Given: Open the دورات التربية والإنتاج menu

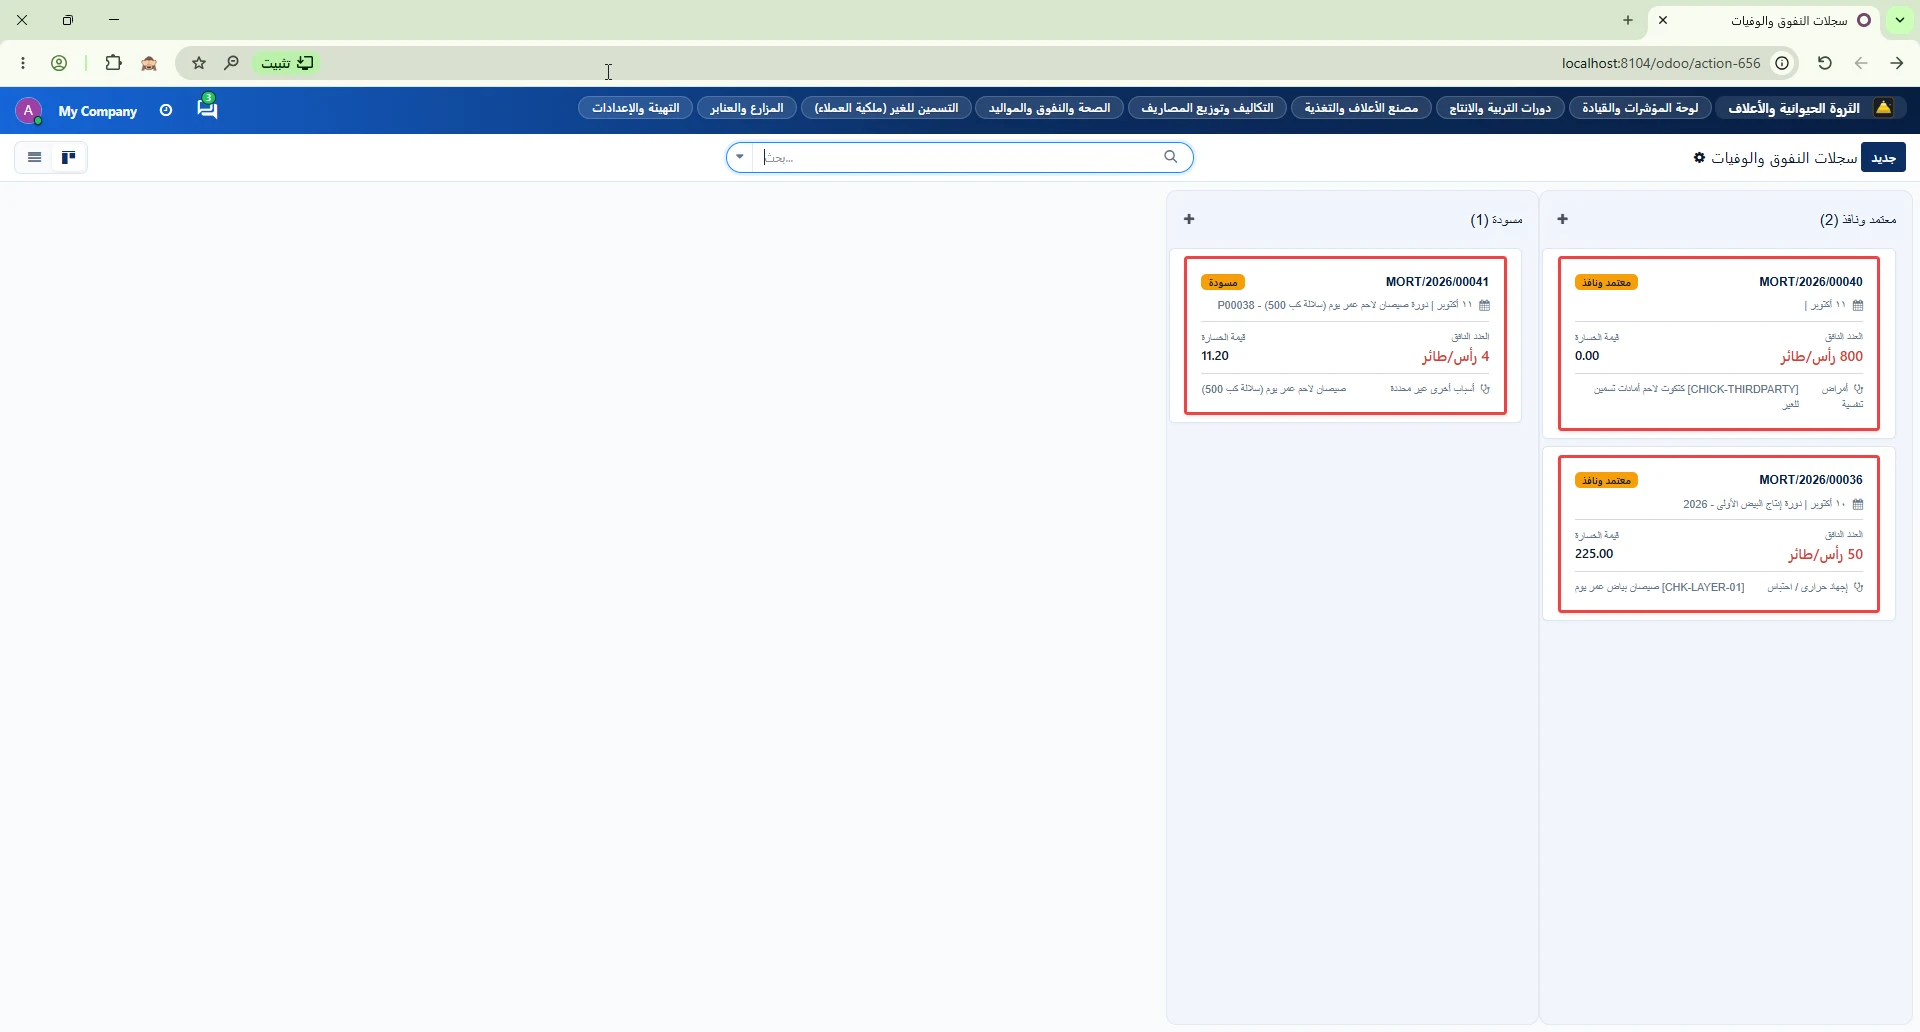Looking at the screenshot, I should (1500, 108).
